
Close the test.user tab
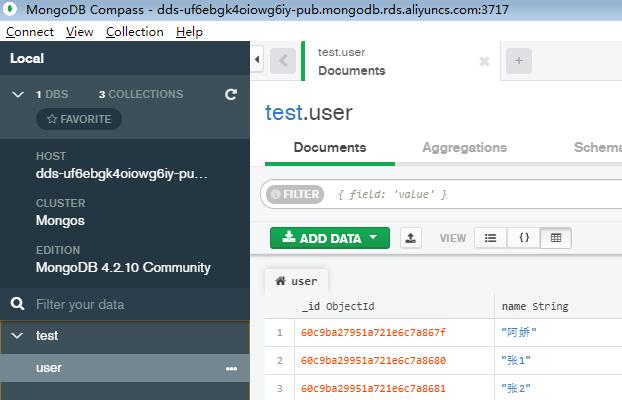pos(484,61)
